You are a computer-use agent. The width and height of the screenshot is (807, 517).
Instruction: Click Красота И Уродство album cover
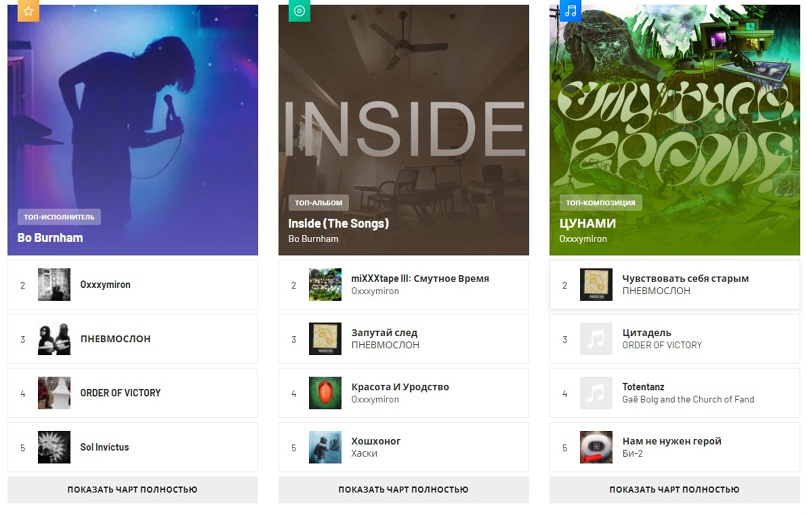[325, 393]
